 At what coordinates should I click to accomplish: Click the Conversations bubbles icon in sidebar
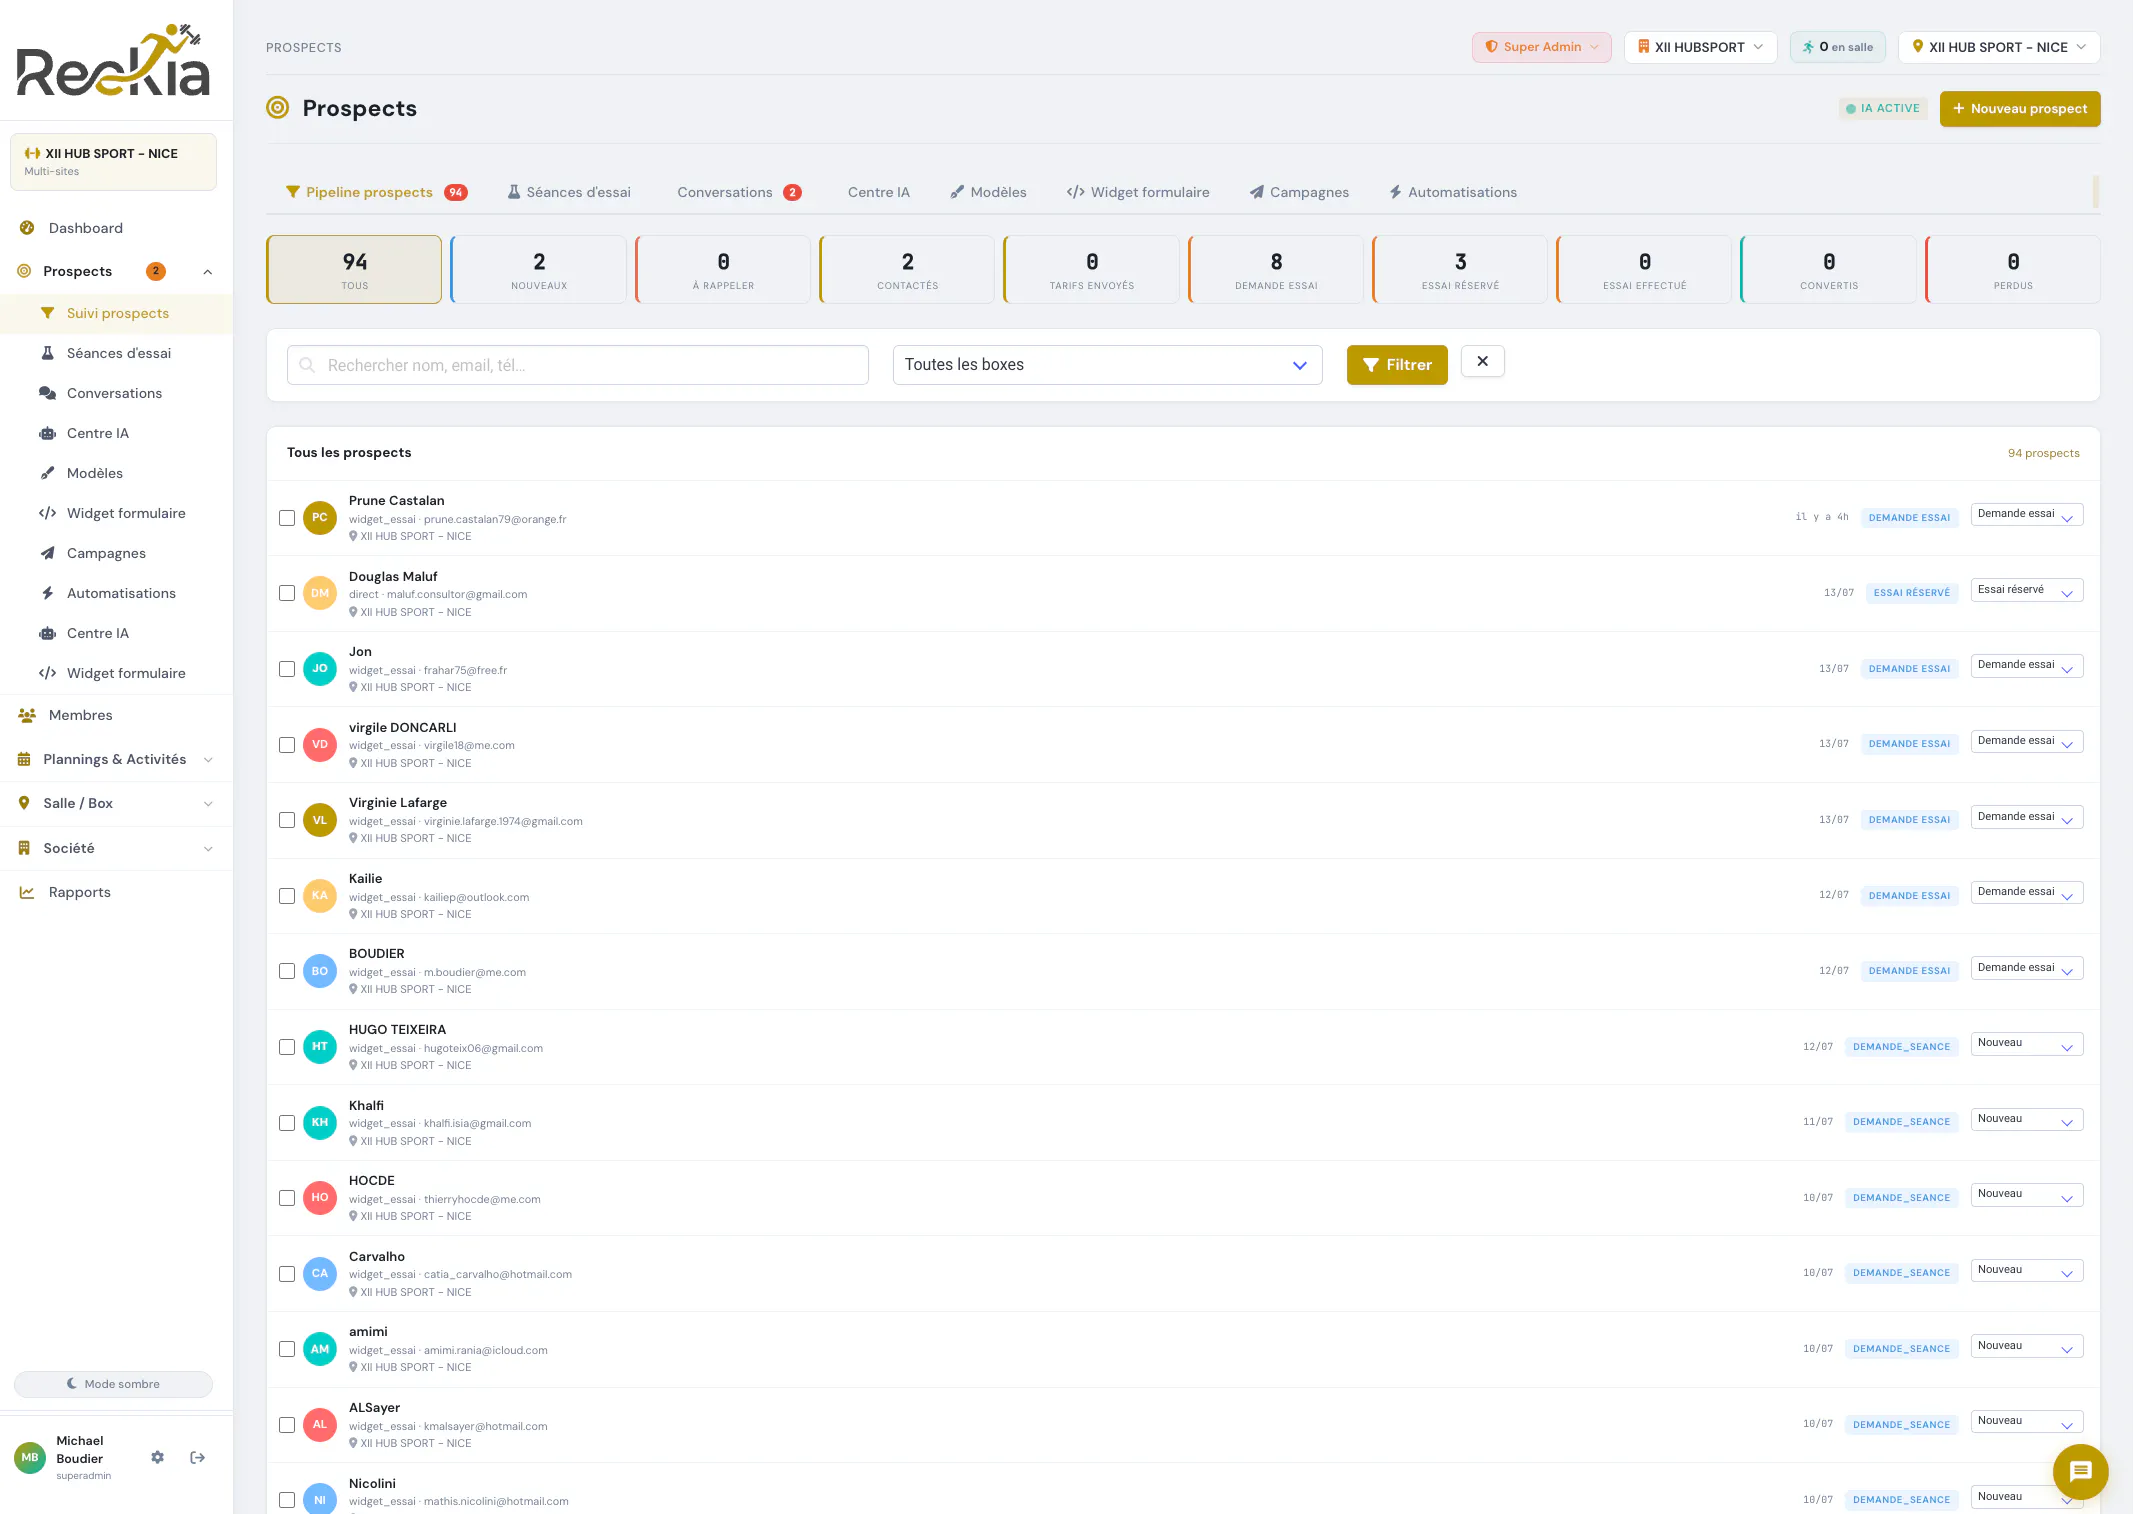point(47,393)
